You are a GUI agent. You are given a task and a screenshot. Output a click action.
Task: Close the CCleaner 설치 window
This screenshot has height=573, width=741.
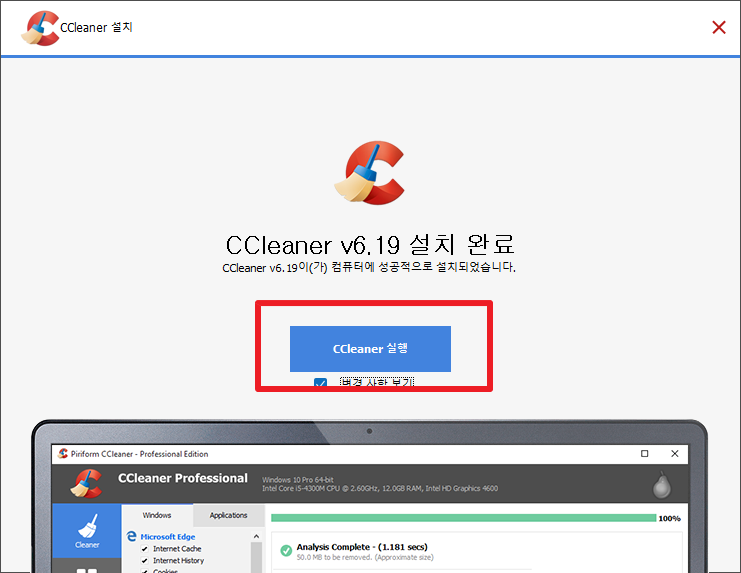pyautogui.click(x=719, y=27)
